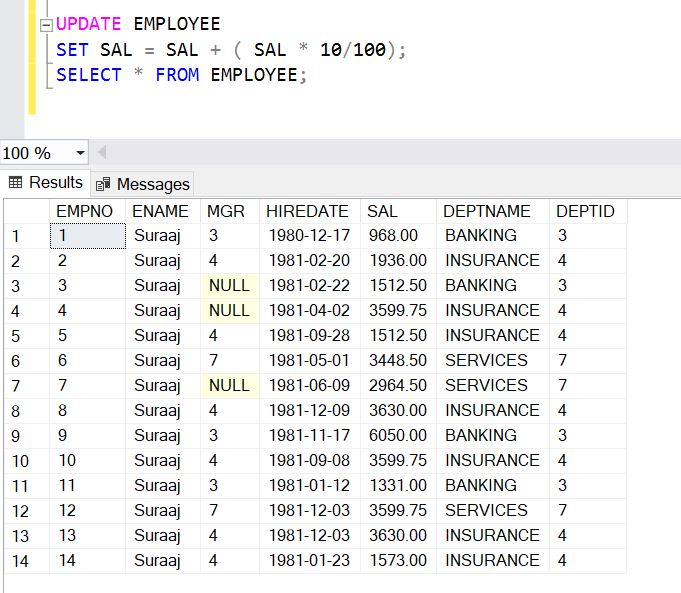The height and width of the screenshot is (593, 681).
Task: Select SERVICES department cell in row 6
Action: pos(493,361)
